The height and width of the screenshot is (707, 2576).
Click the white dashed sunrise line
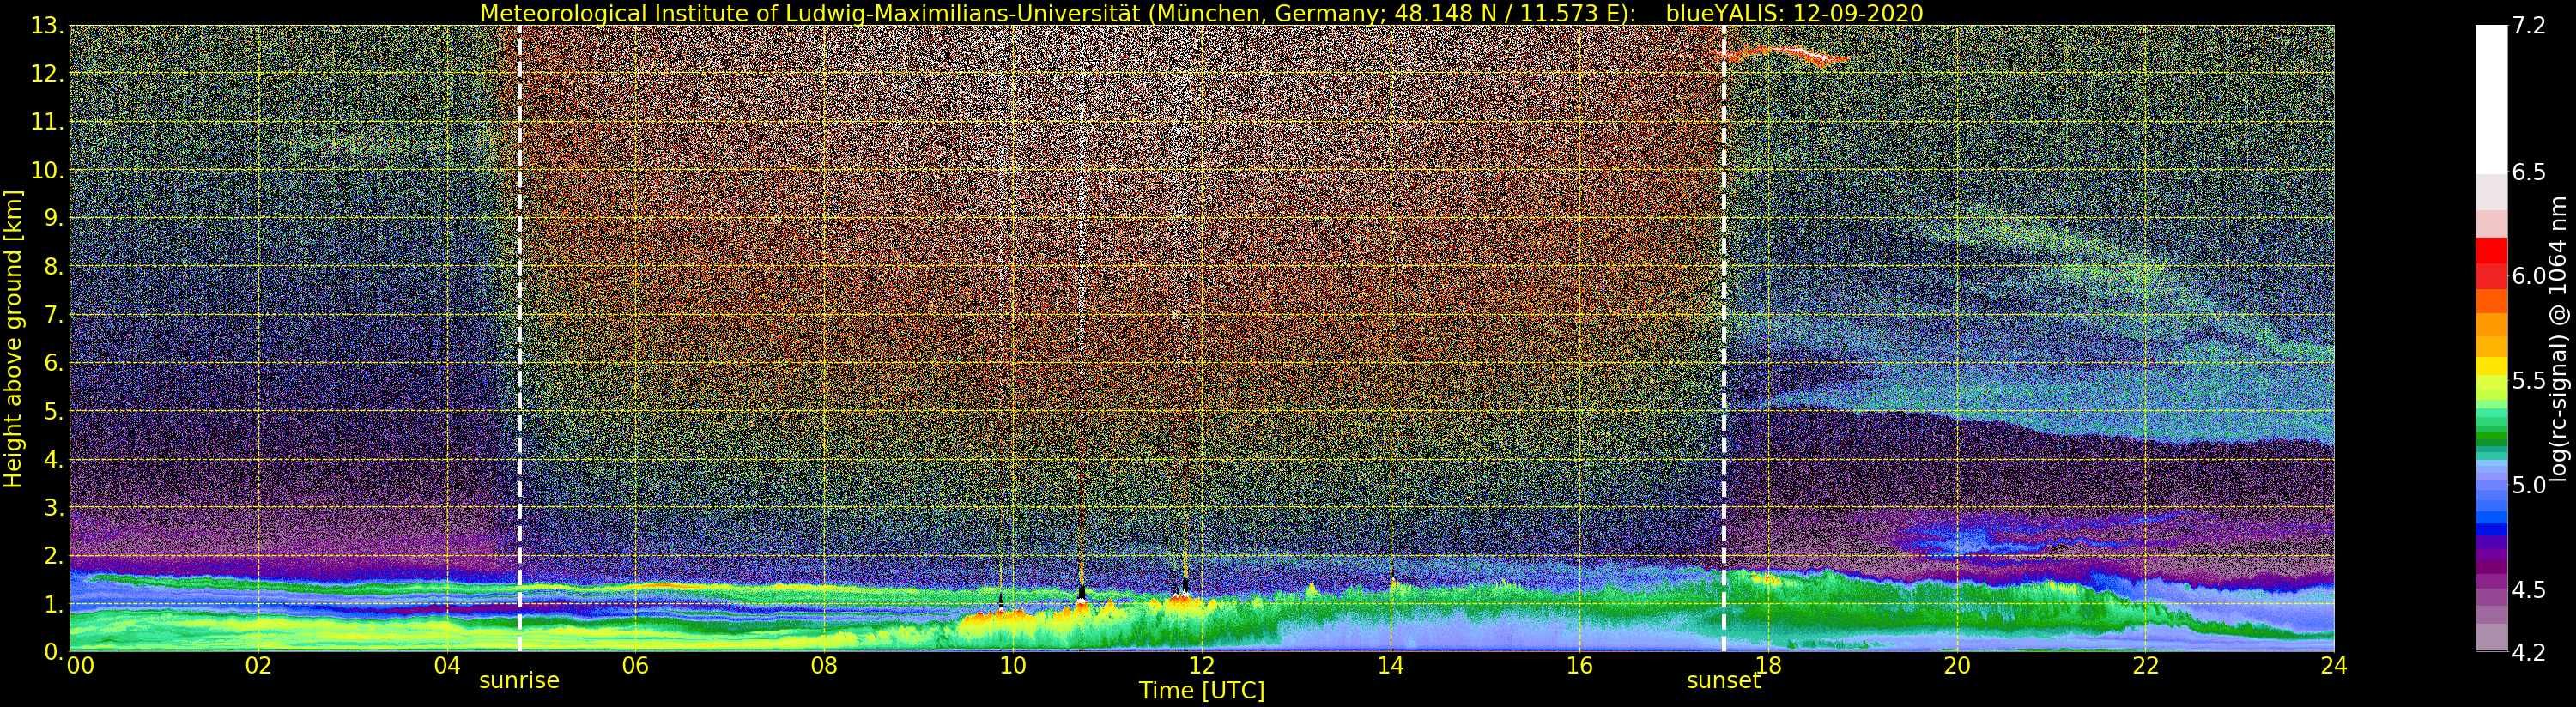click(x=519, y=339)
